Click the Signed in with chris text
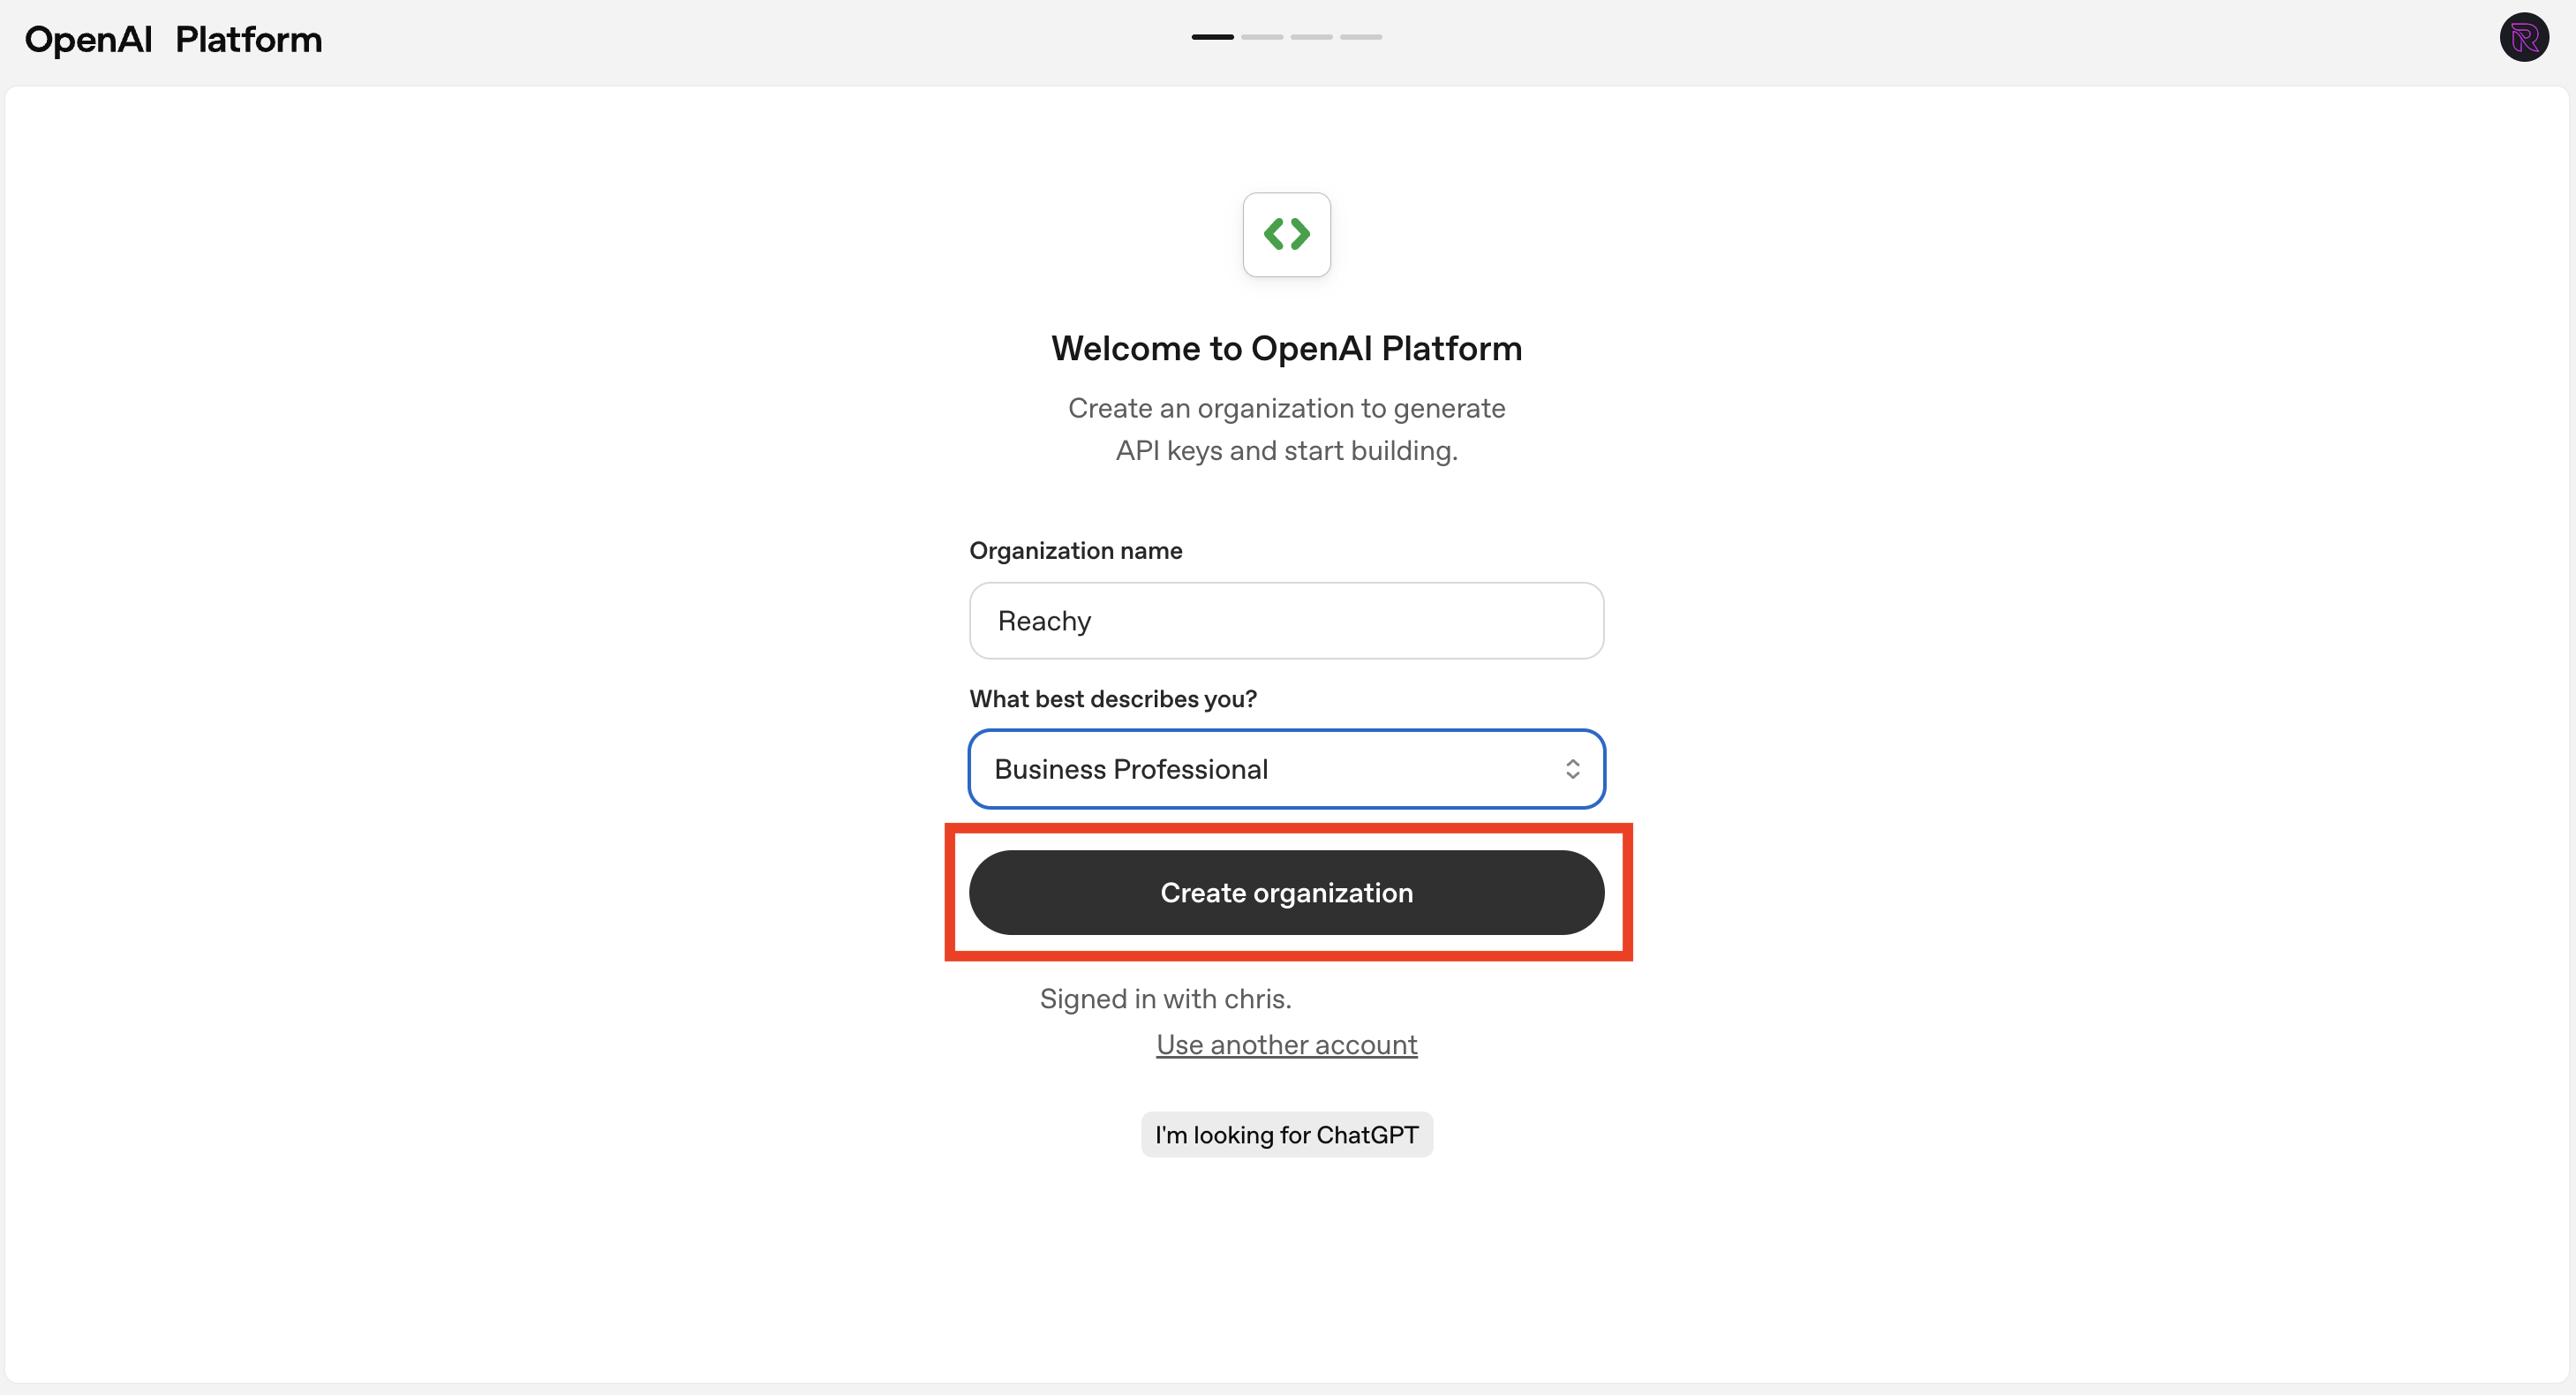The width and height of the screenshot is (2576, 1395). coord(1165,999)
